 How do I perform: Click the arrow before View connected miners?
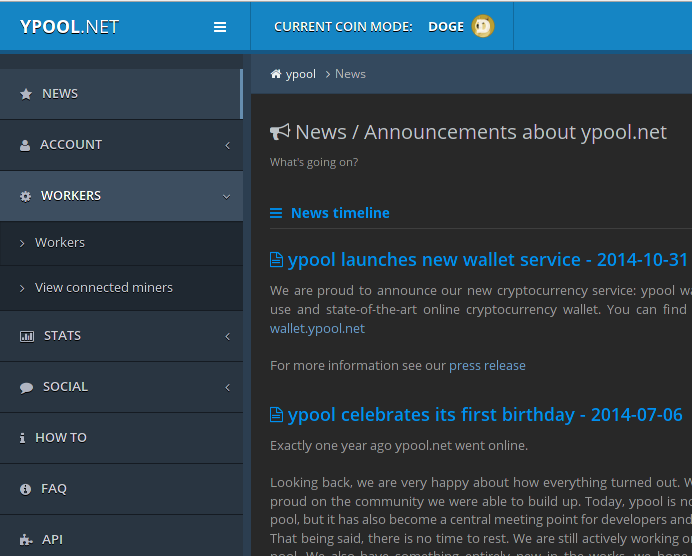click(x=22, y=289)
